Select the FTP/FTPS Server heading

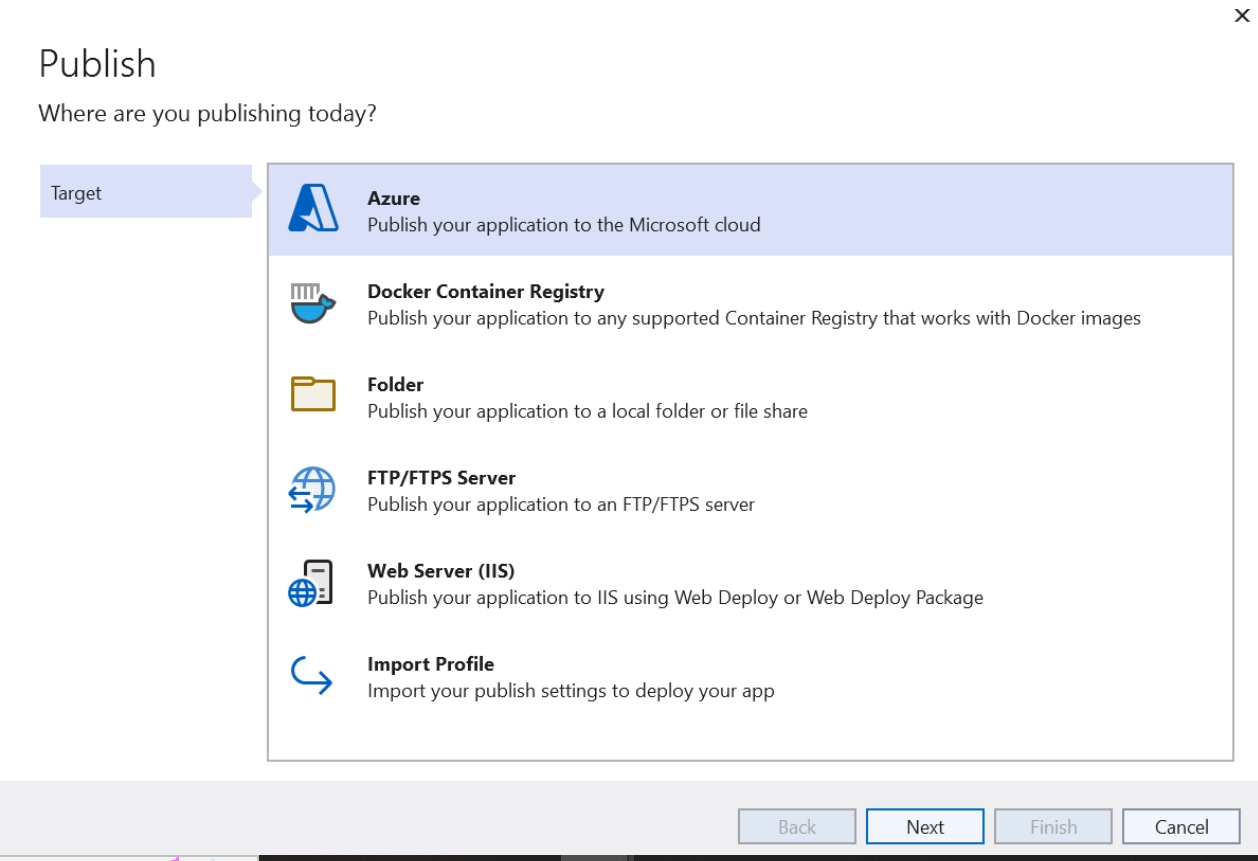[x=441, y=477]
